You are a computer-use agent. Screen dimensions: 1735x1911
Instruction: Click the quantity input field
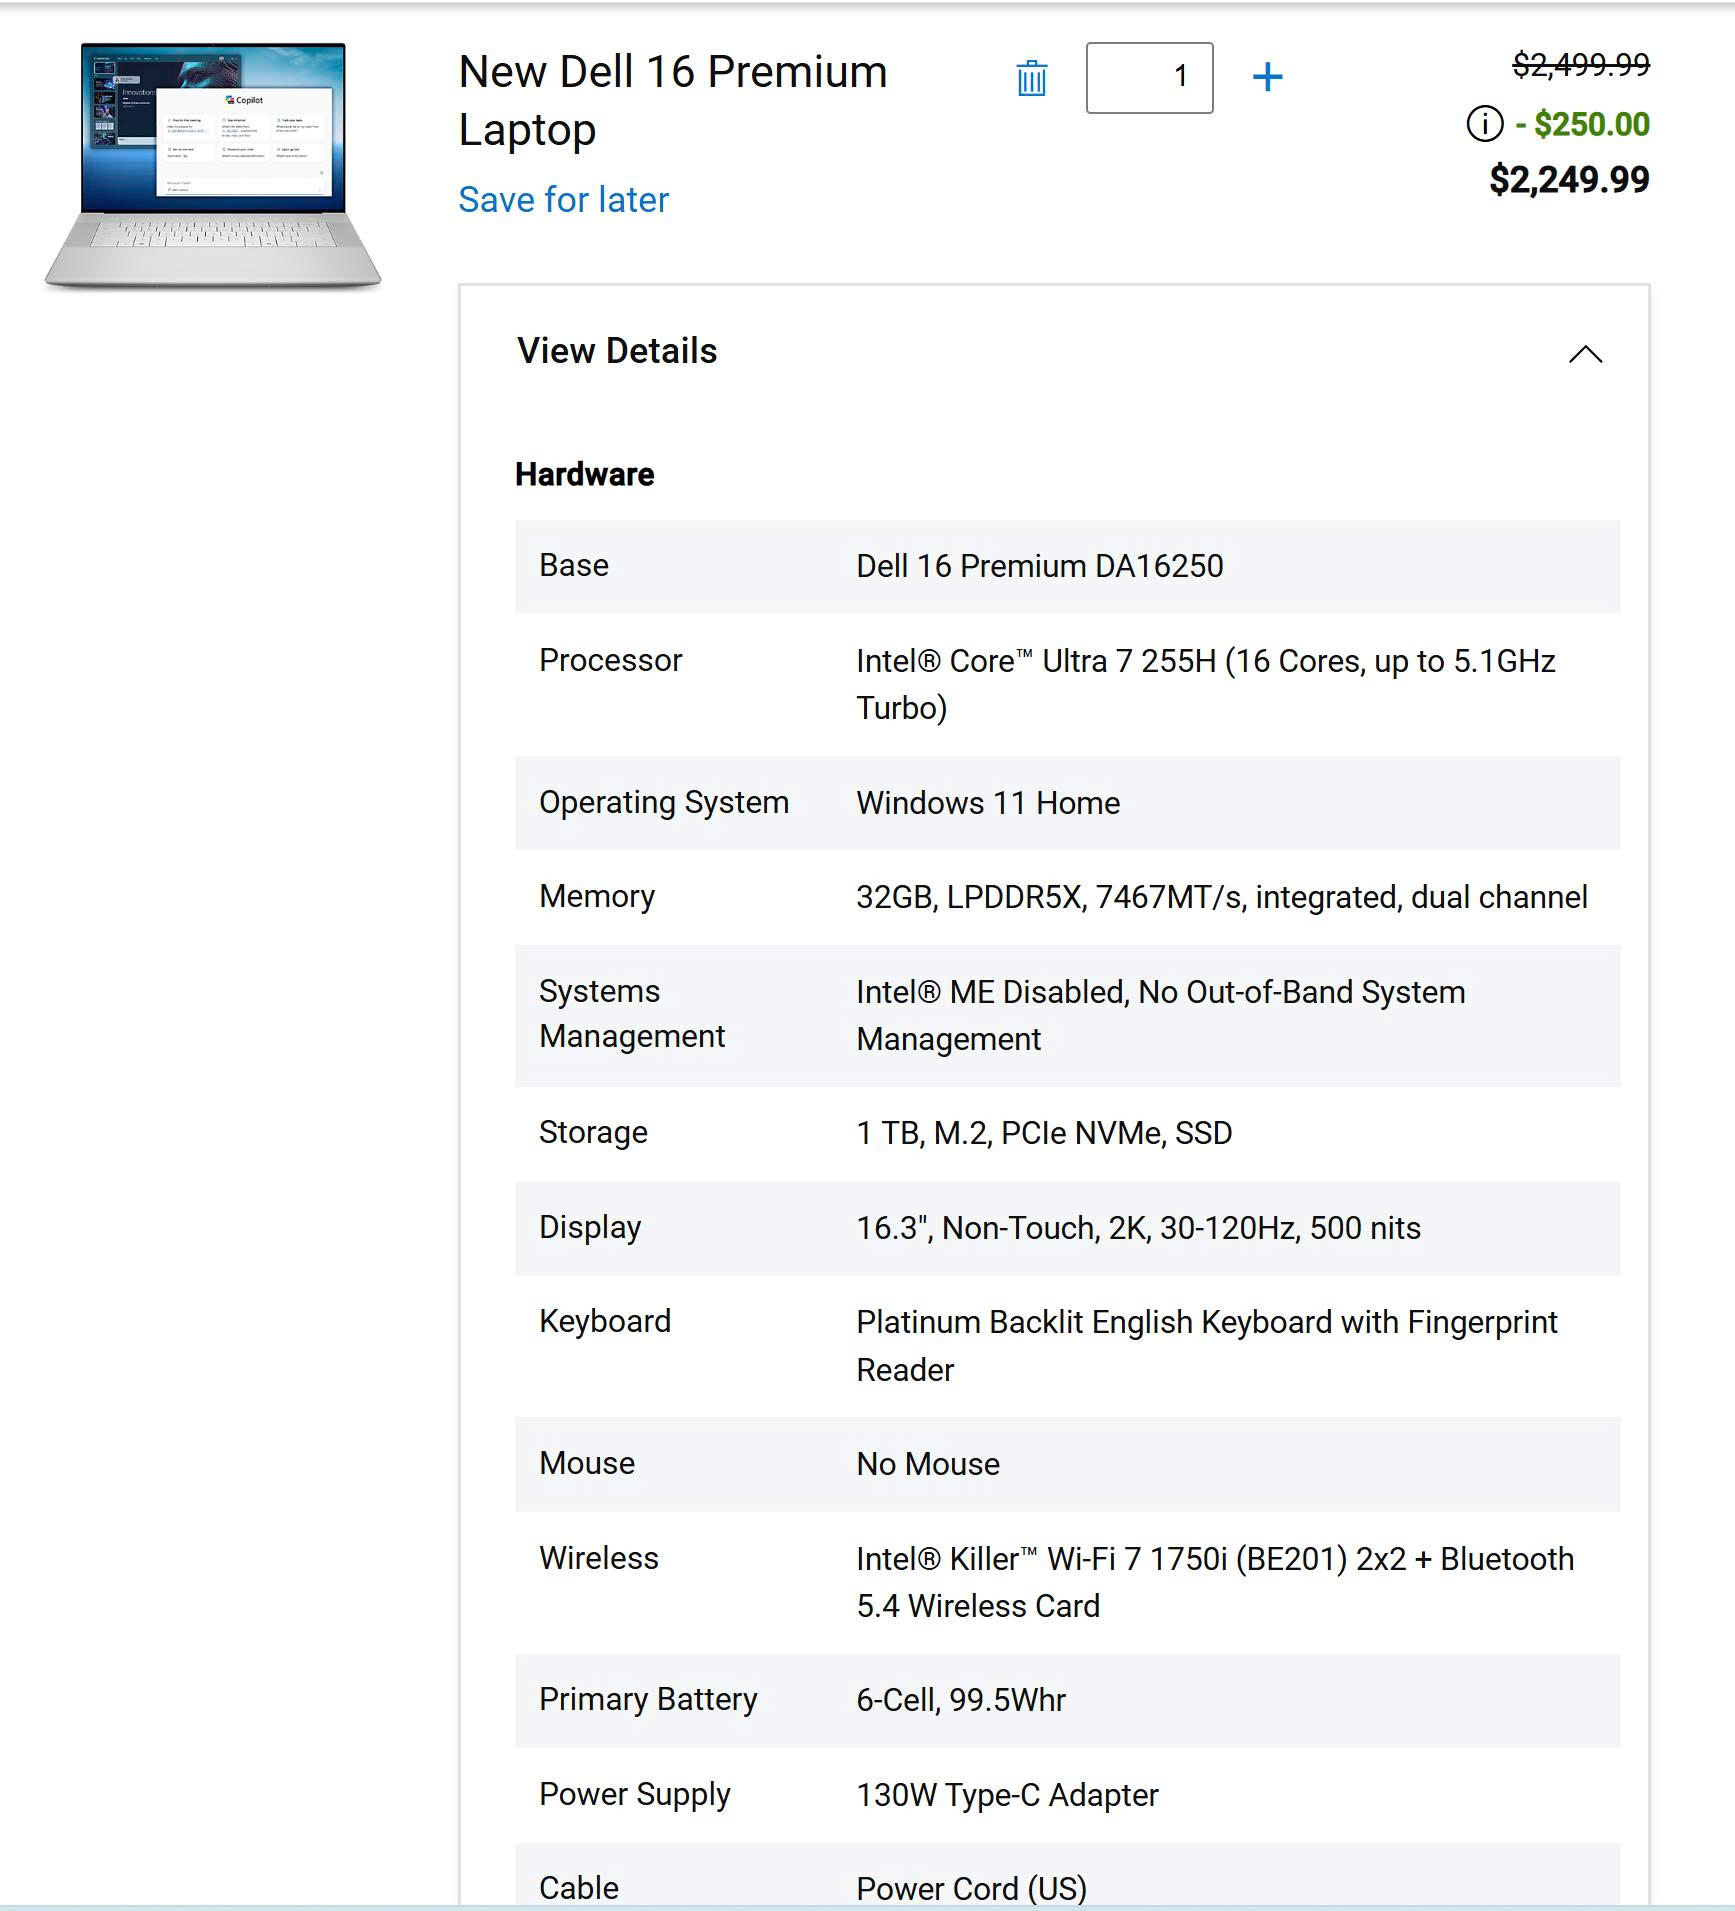coord(1149,77)
